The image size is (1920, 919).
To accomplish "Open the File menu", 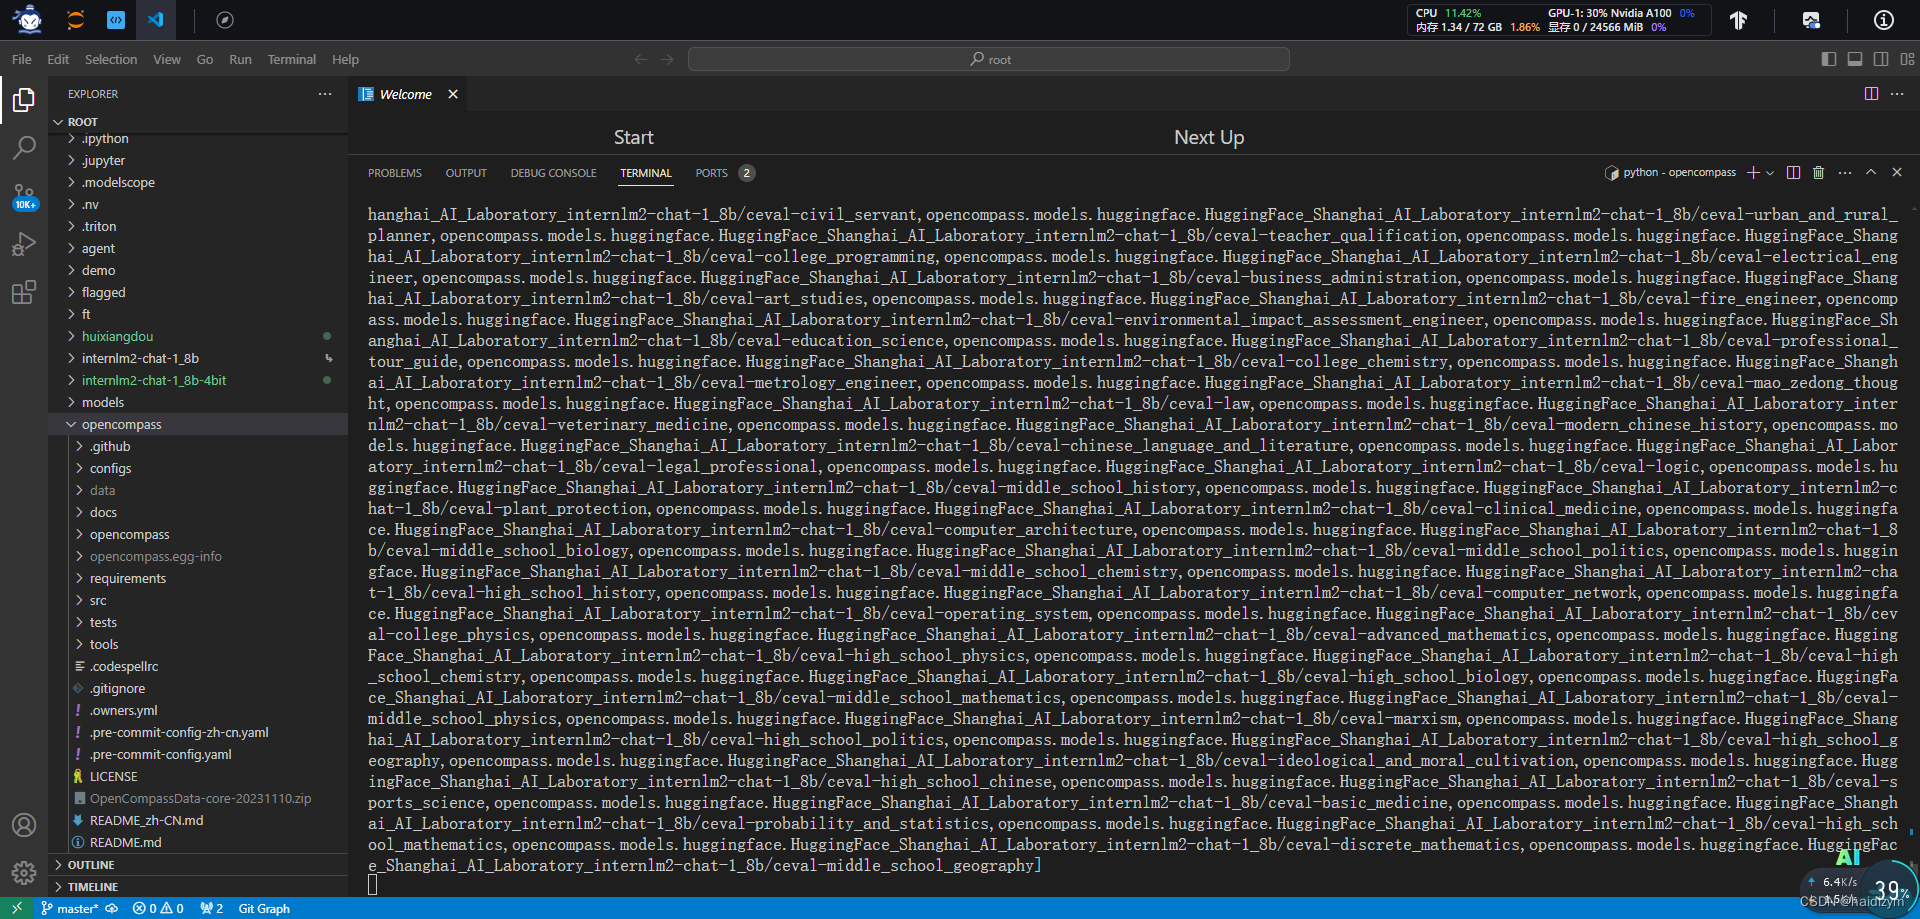I will click(x=21, y=59).
